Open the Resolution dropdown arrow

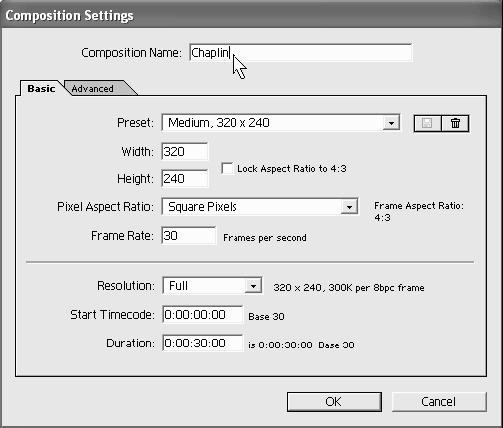(x=253, y=286)
